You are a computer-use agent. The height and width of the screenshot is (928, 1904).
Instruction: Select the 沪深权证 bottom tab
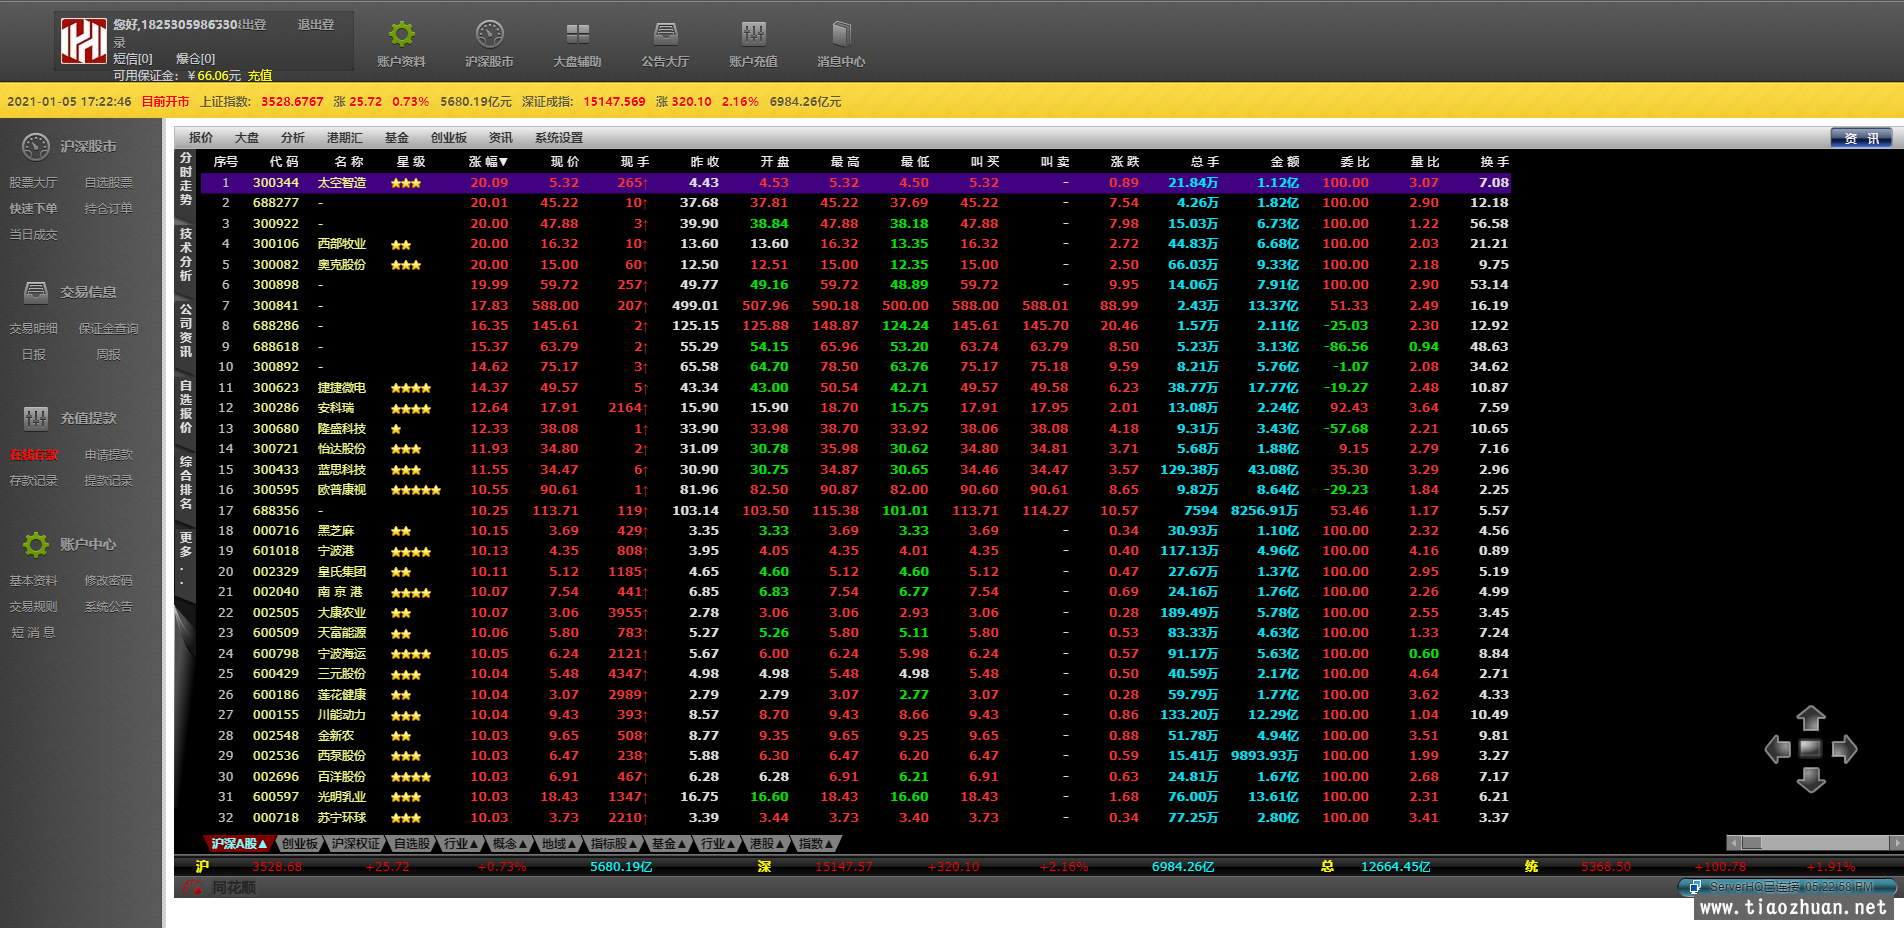point(356,844)
